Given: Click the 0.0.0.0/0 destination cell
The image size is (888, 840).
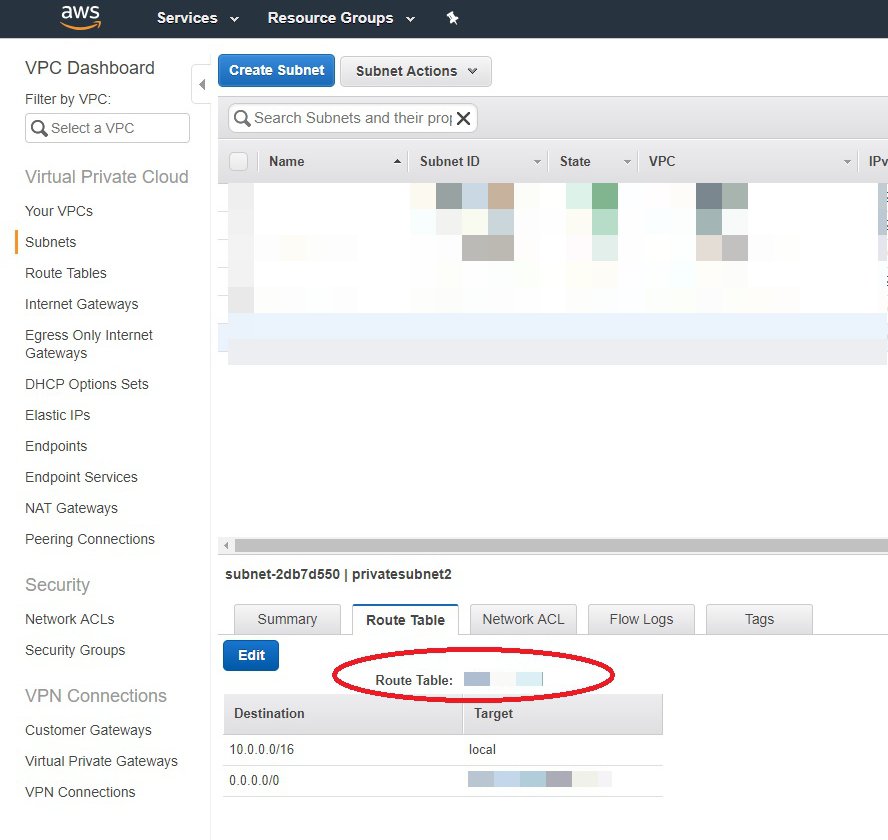Looking at the screenshot, I should pos(254,781).
